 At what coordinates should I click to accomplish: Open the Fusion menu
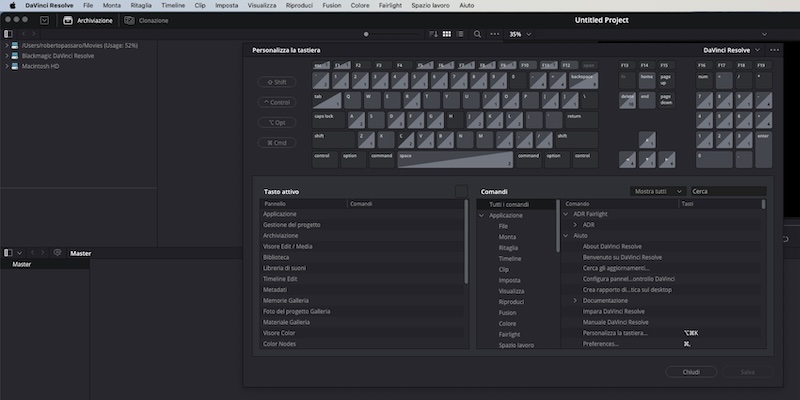click(332, 6)
